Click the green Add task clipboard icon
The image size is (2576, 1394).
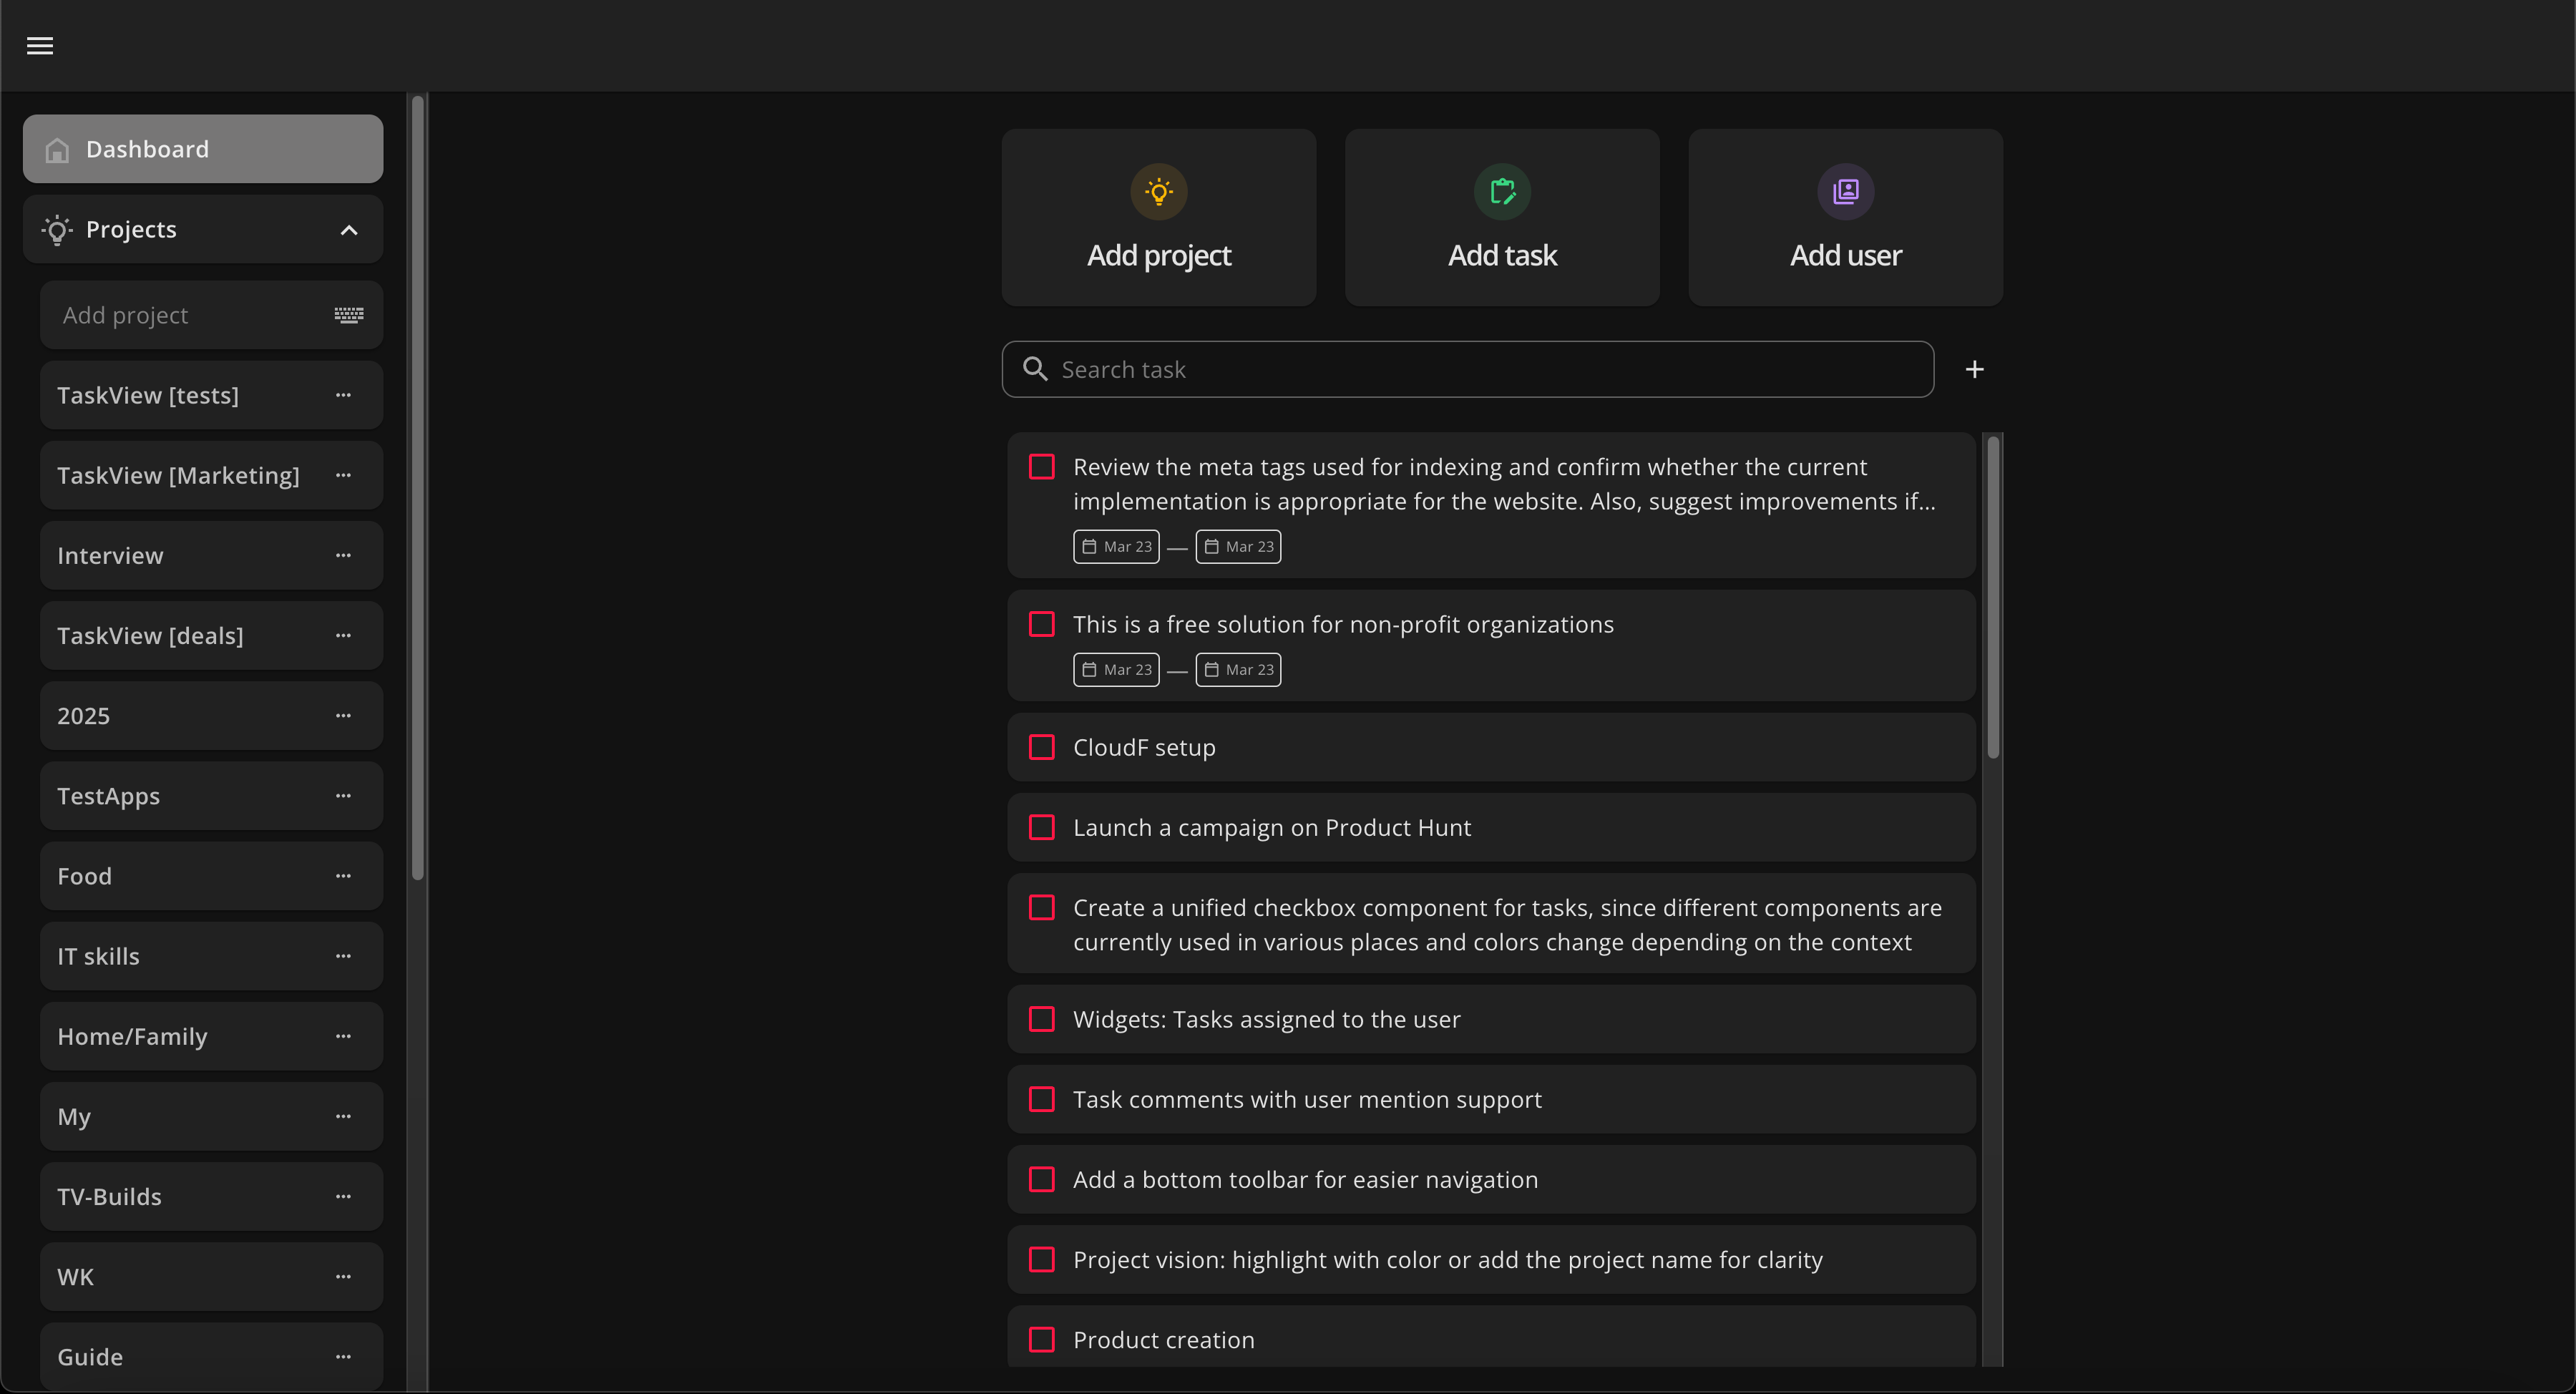click(1502, 191)
